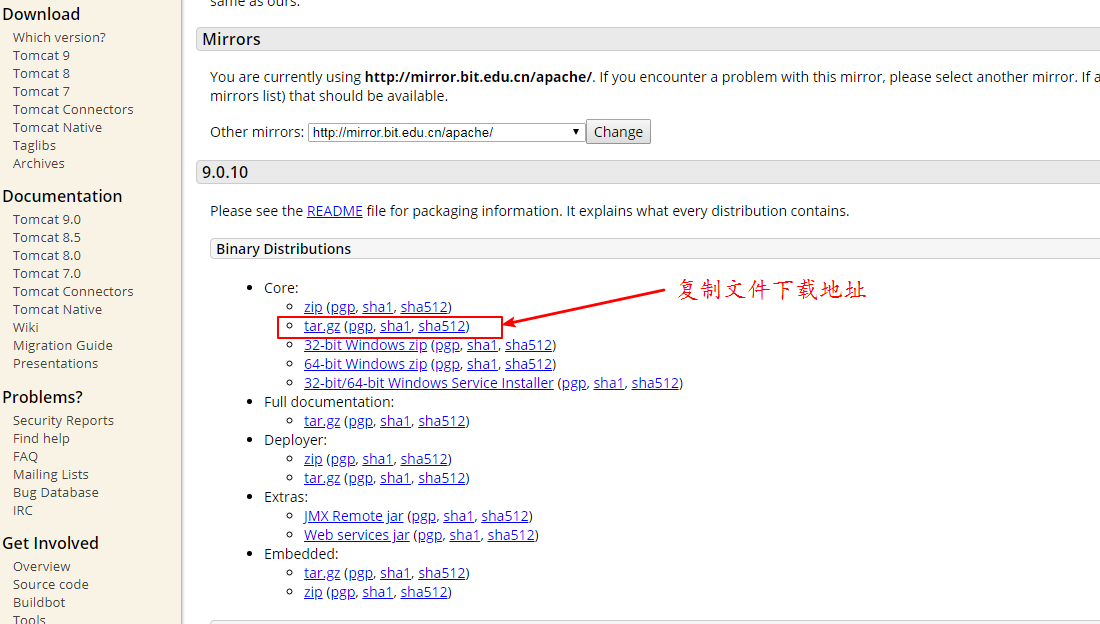
Task: Open the Core zip download link
Action: pos(313,307)
